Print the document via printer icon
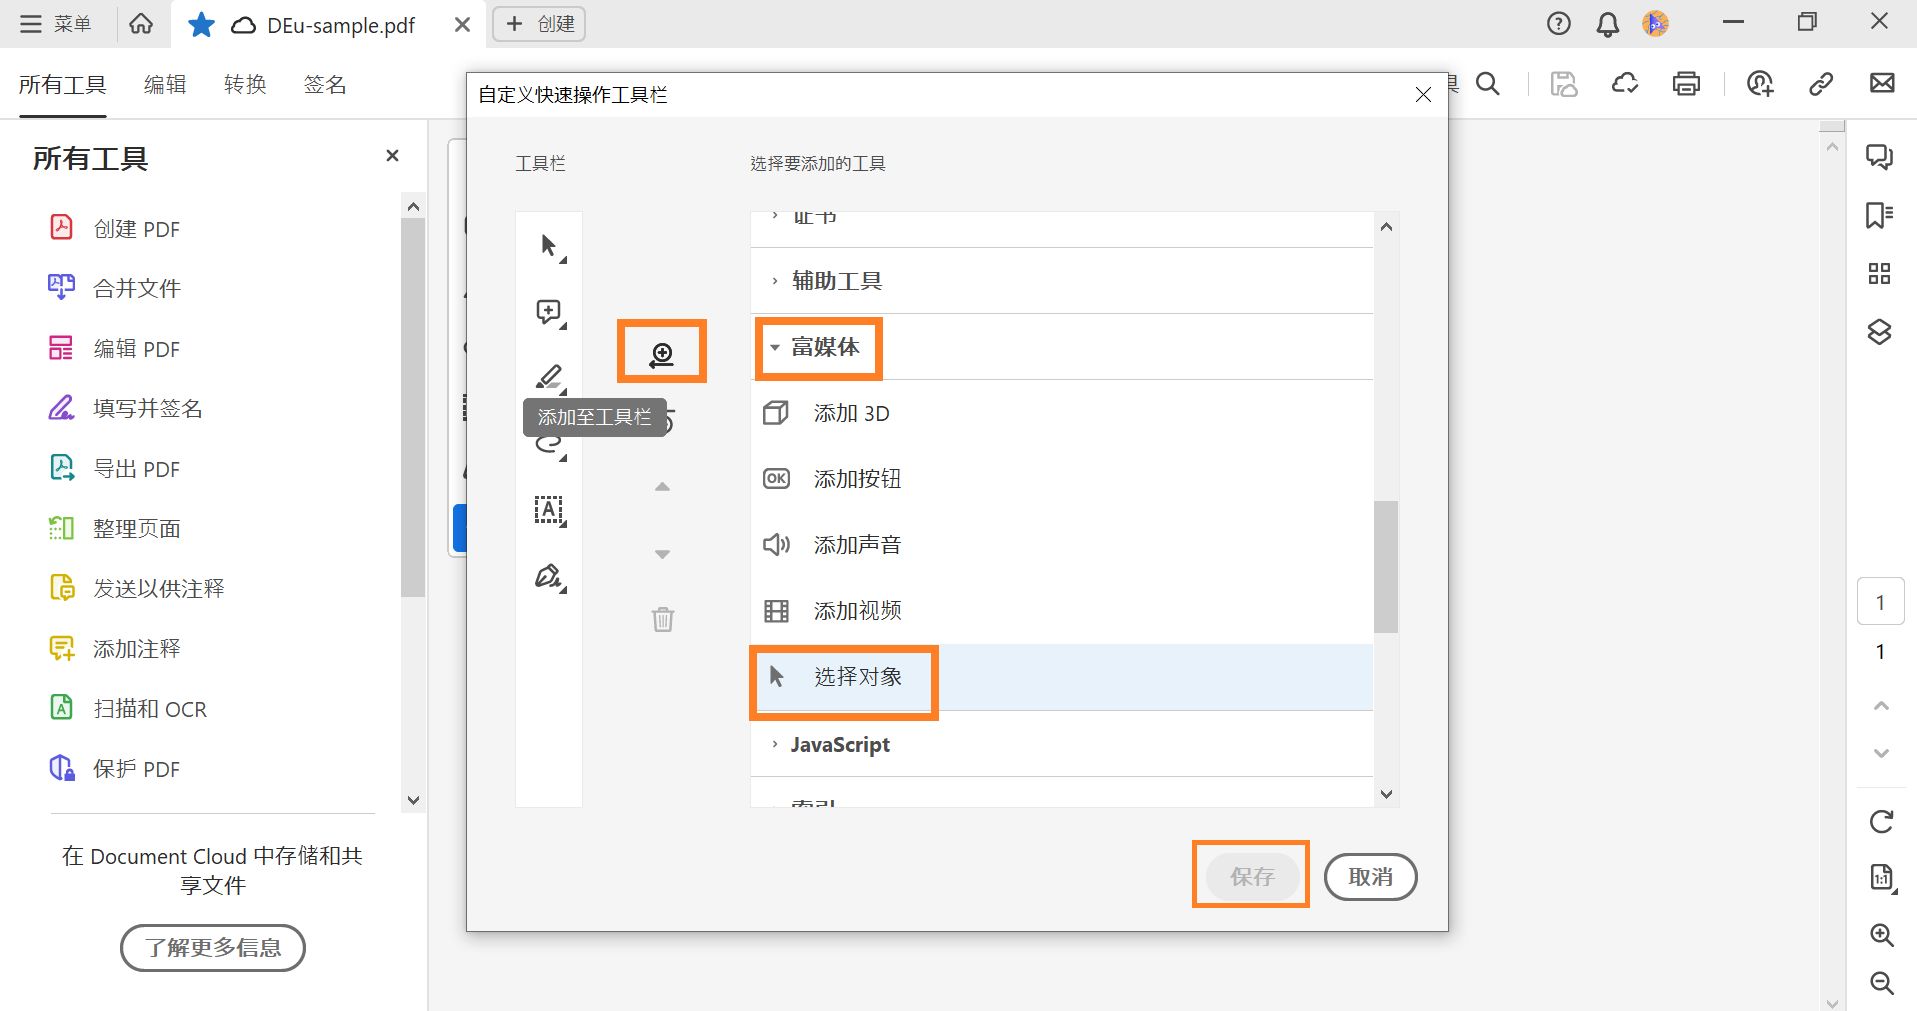 [x=1685, y=84]
